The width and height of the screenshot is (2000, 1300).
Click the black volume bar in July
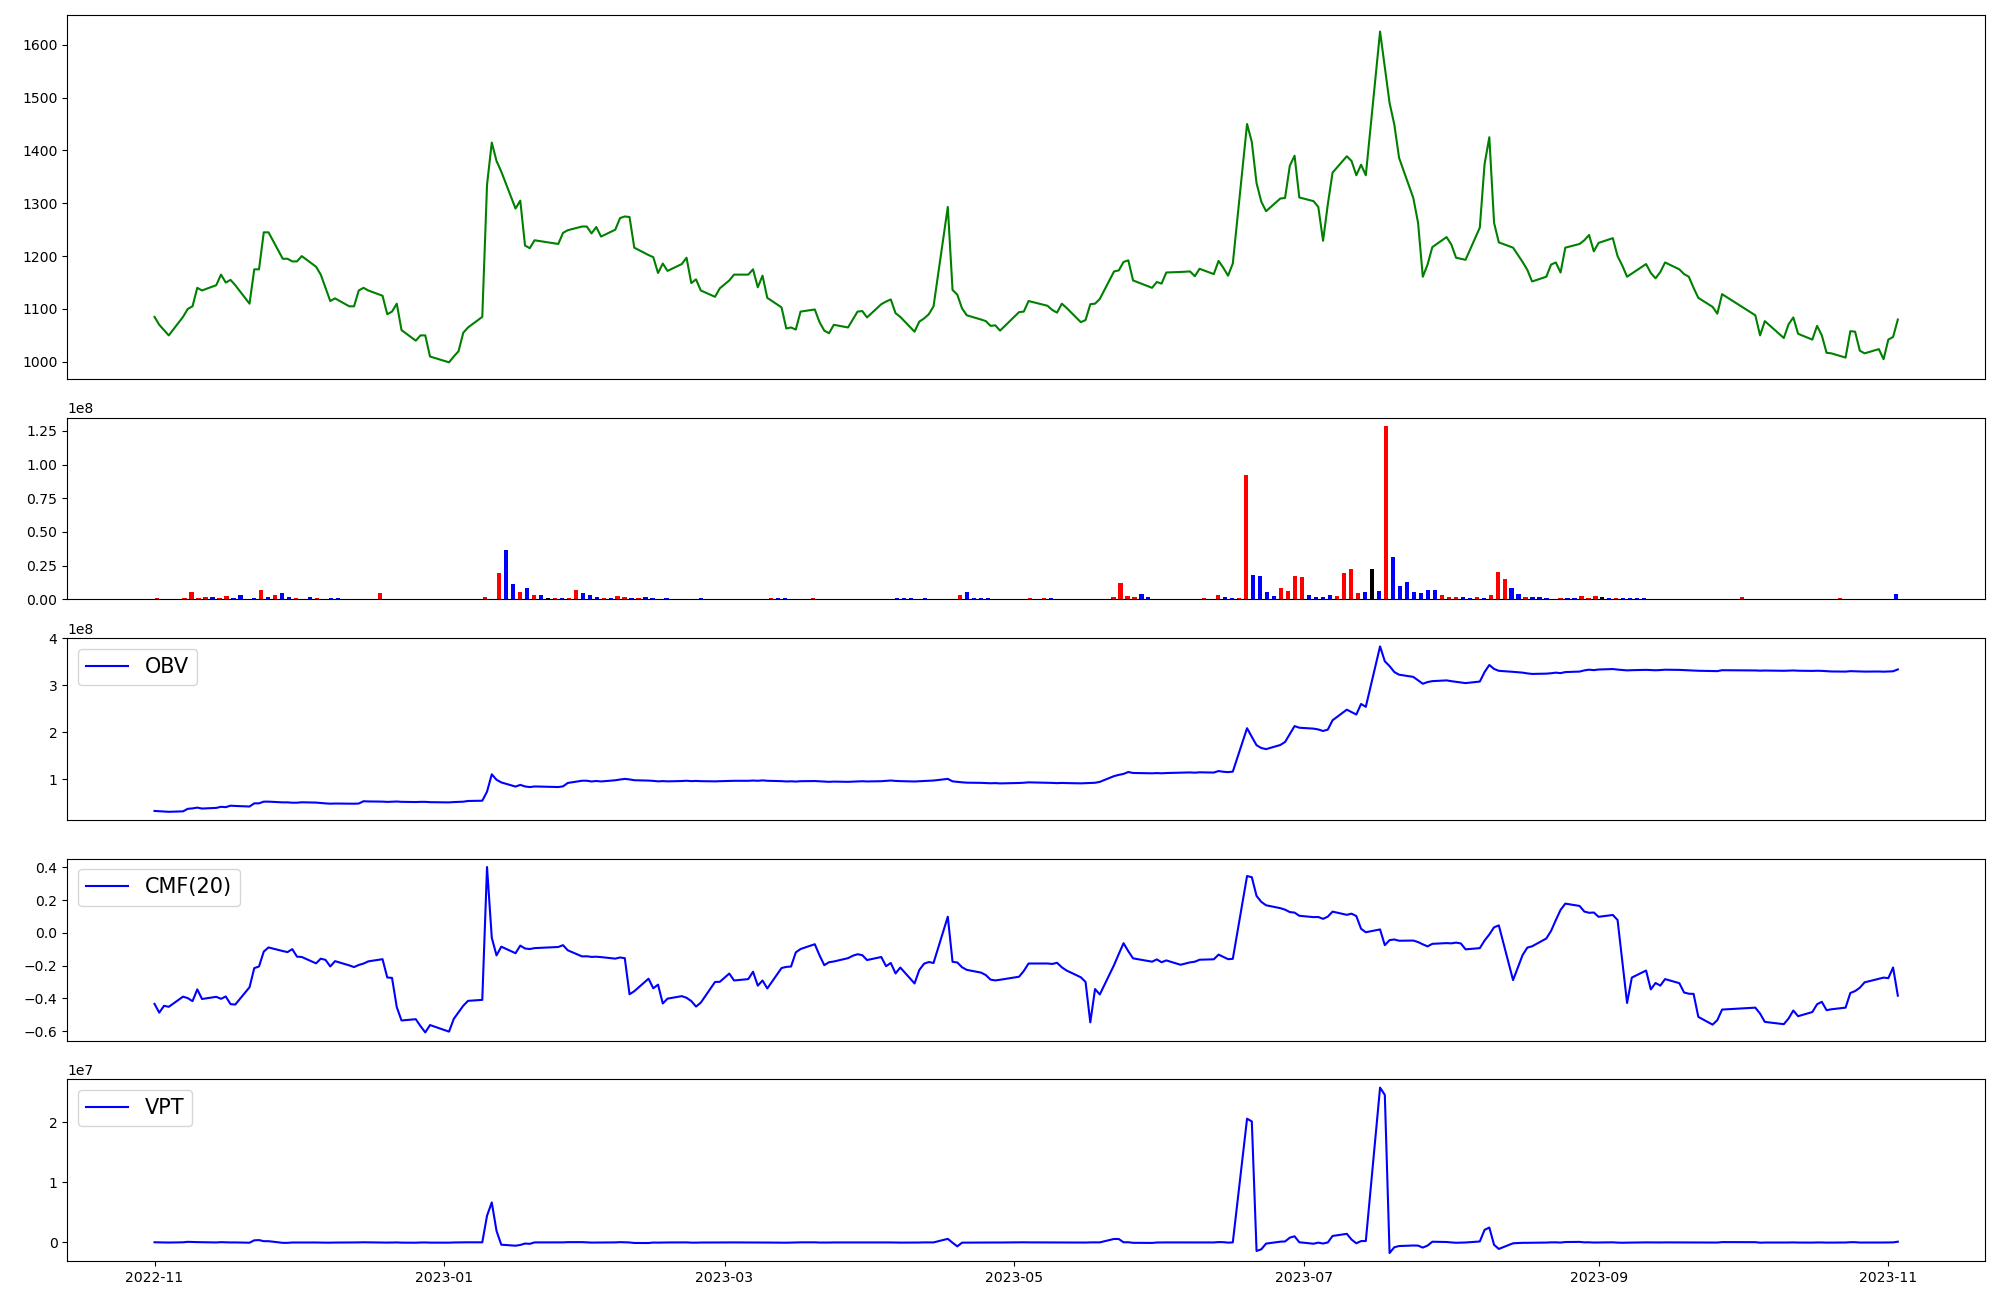pyautogui.click(x=1372, y=584)
